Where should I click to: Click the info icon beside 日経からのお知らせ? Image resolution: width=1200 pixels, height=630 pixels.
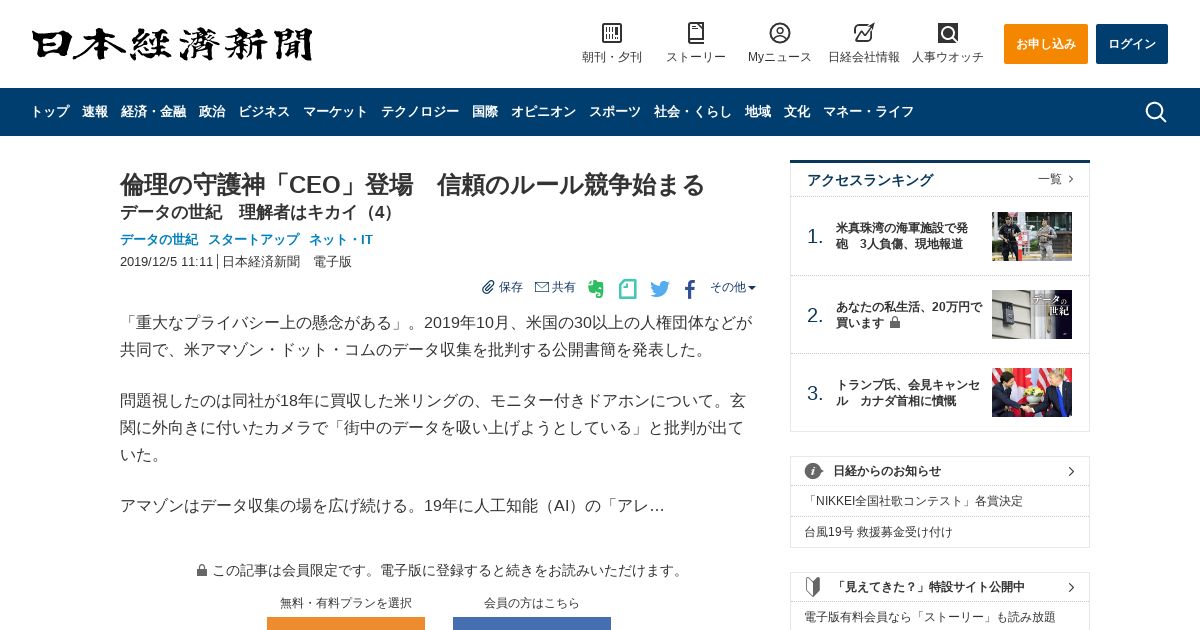click(813, 471)
